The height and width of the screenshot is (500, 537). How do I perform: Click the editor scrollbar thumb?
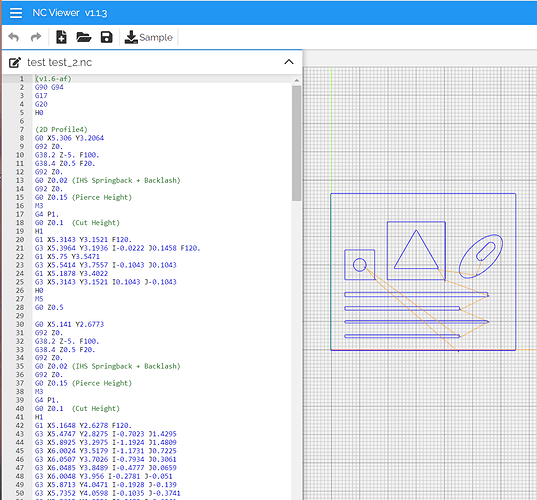click(x=297, y=143)
